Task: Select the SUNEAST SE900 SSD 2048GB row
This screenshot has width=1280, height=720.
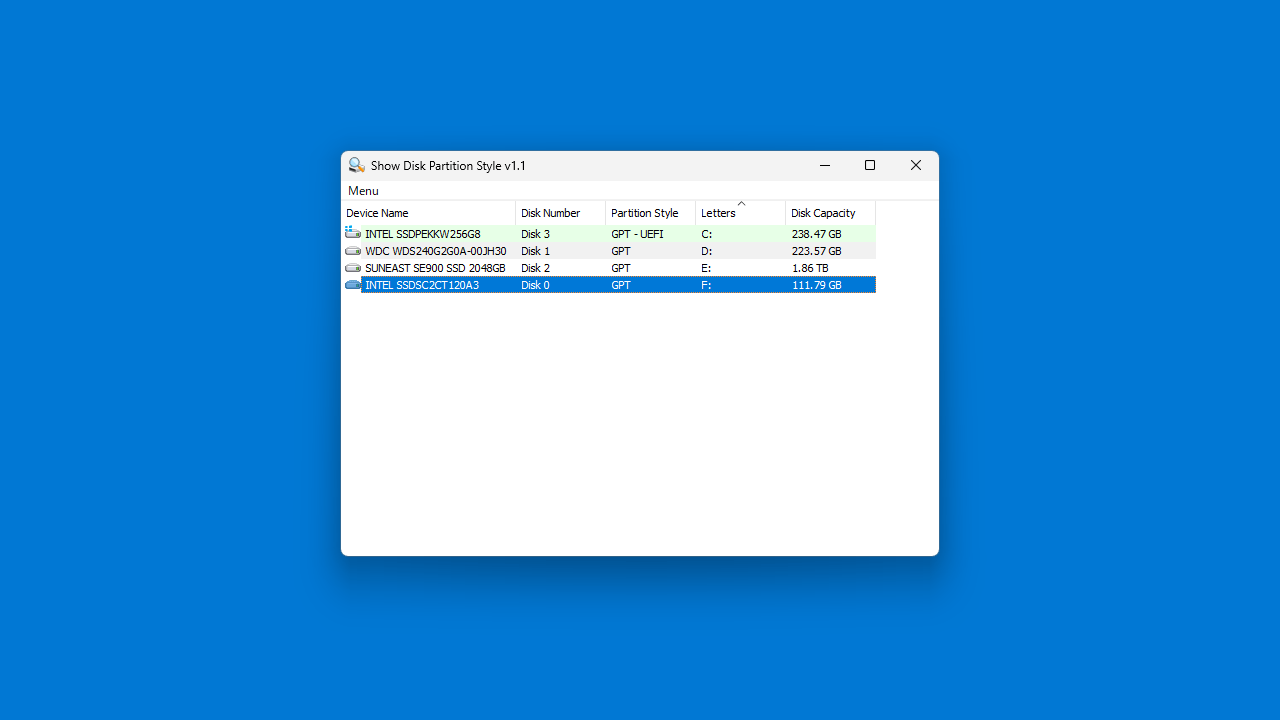Action: [x=609, y=268]
